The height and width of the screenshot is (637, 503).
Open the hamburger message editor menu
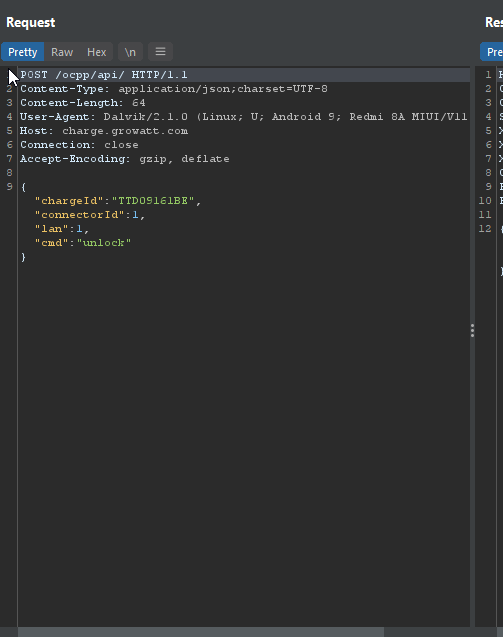pyautogui.click(x=160, y=52)
